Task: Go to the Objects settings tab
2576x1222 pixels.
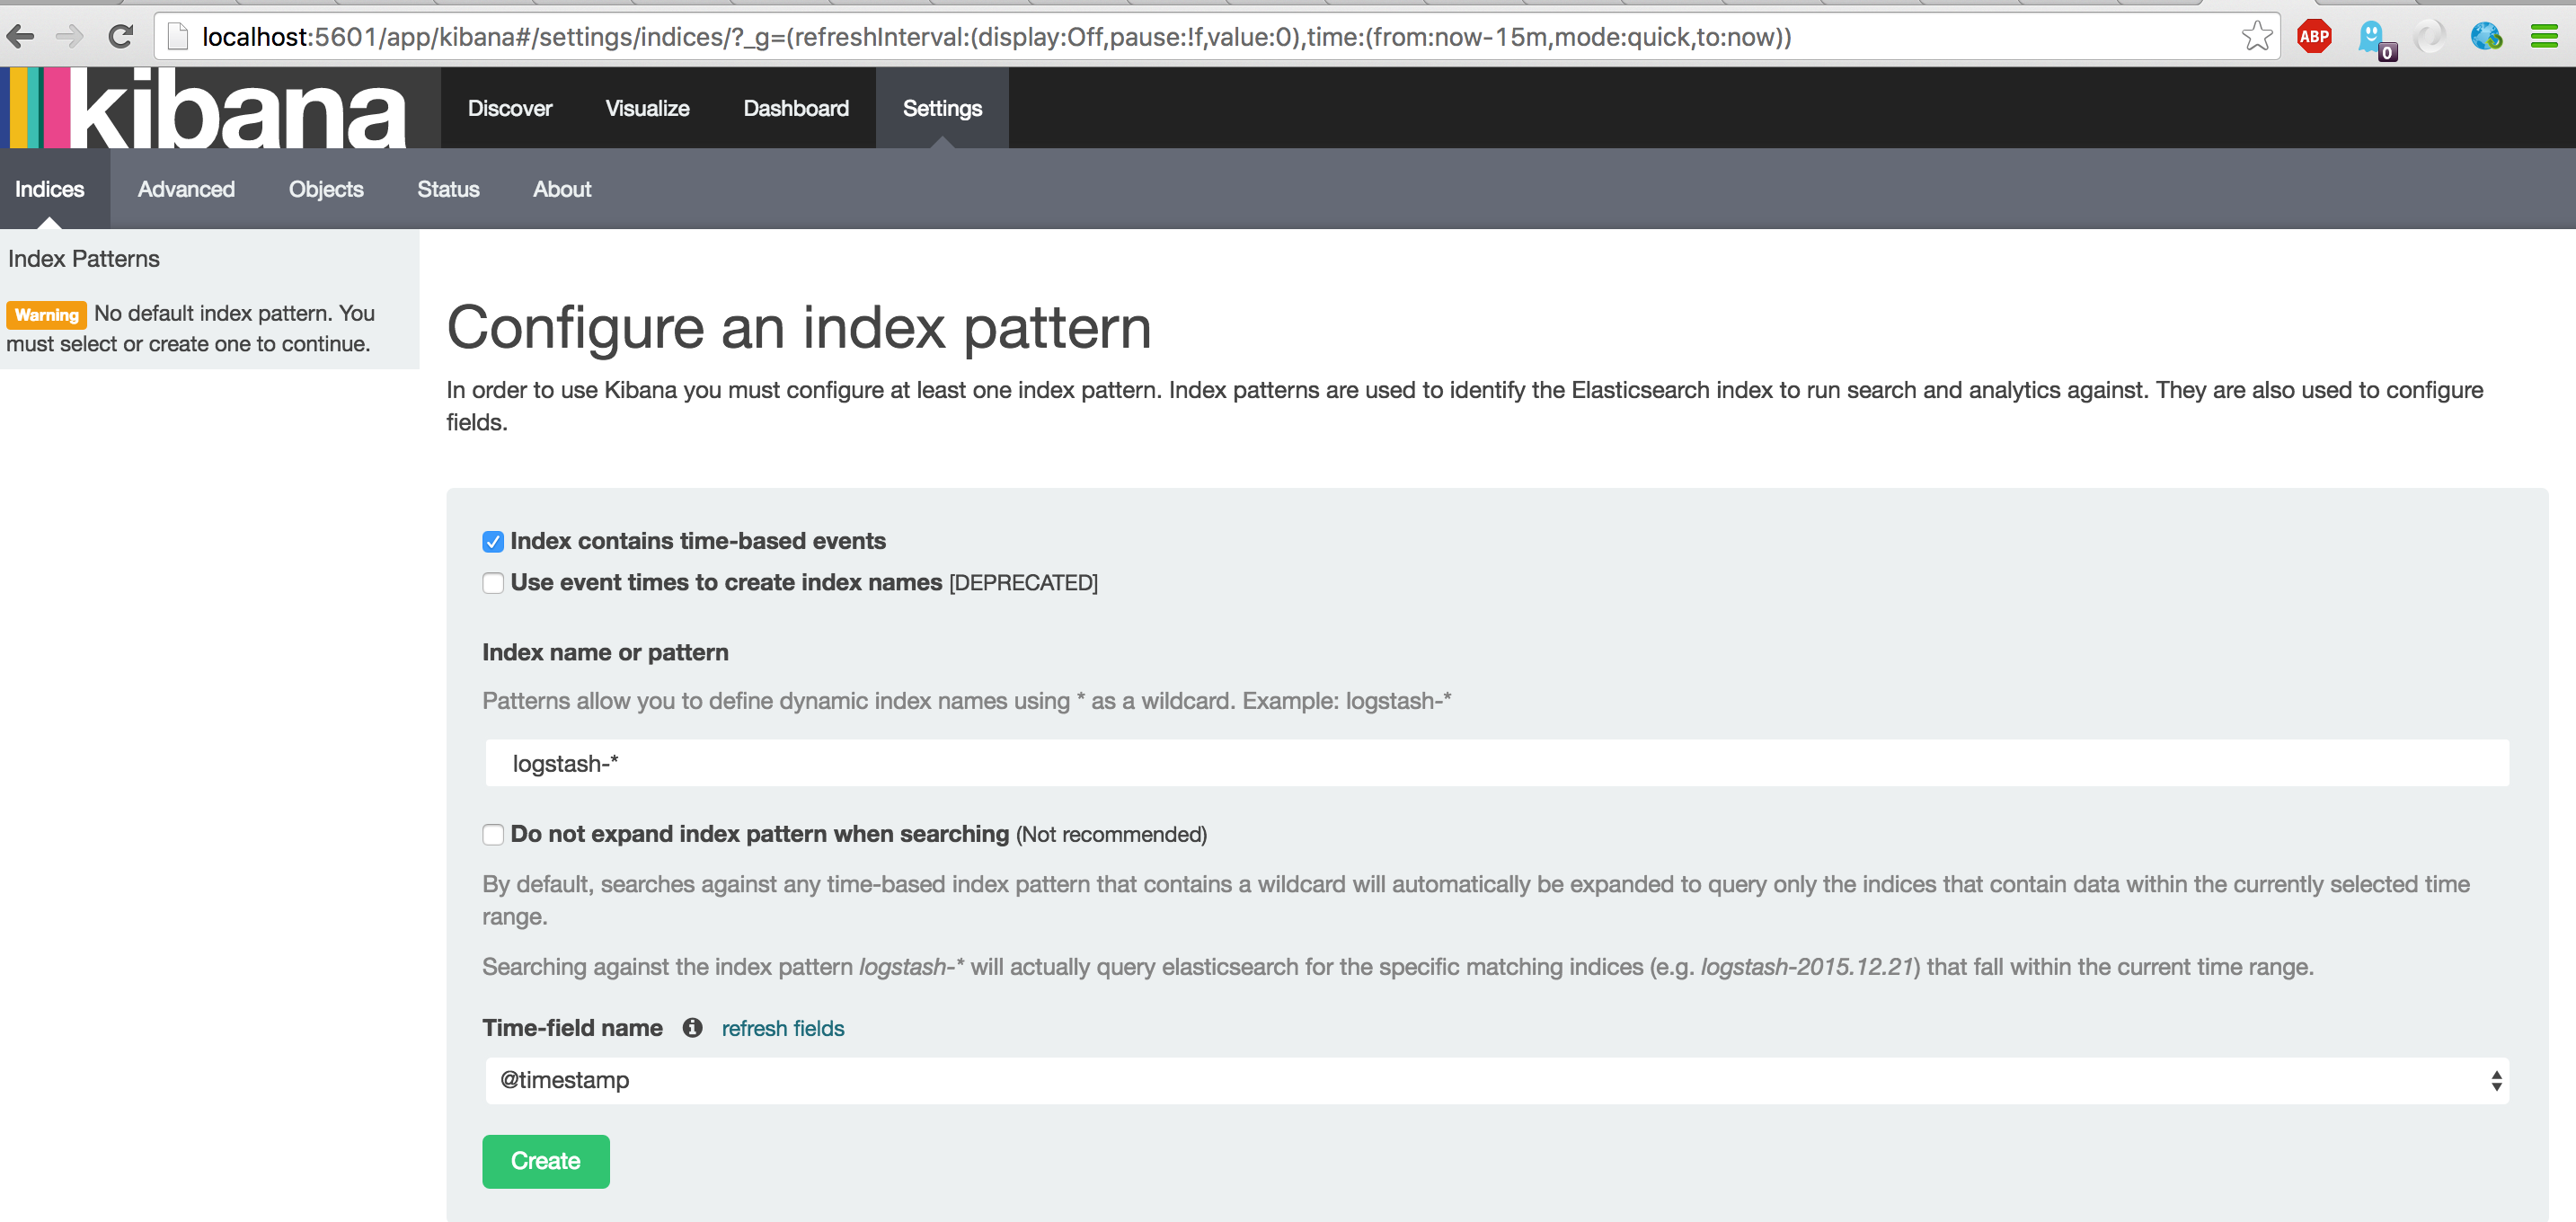Action: (x=326, y=189)
